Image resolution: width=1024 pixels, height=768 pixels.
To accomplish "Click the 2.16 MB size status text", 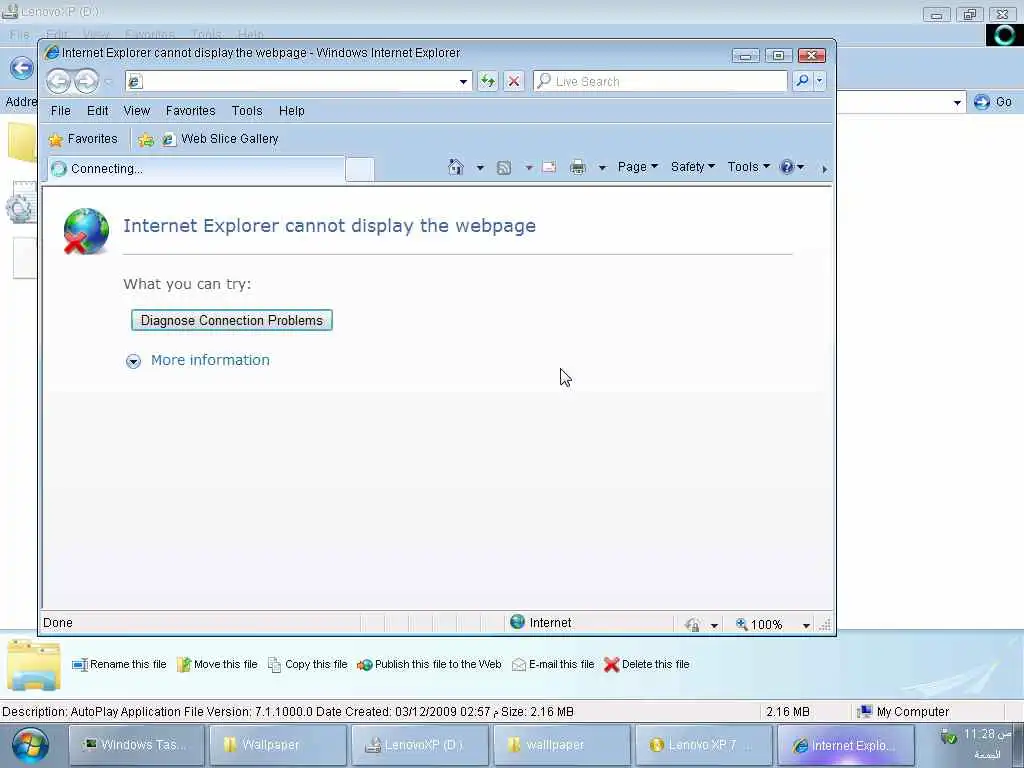I will click(788, 712).
